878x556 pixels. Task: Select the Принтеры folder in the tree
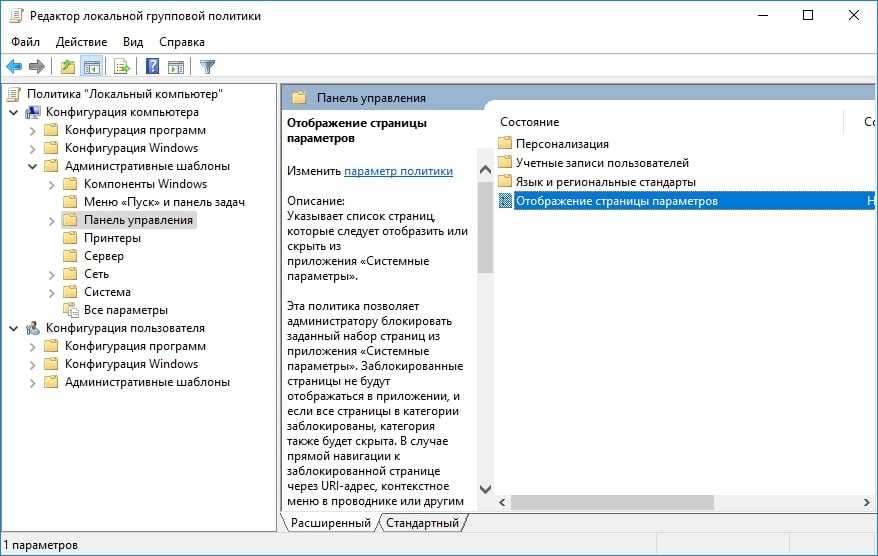click(112, 238)
